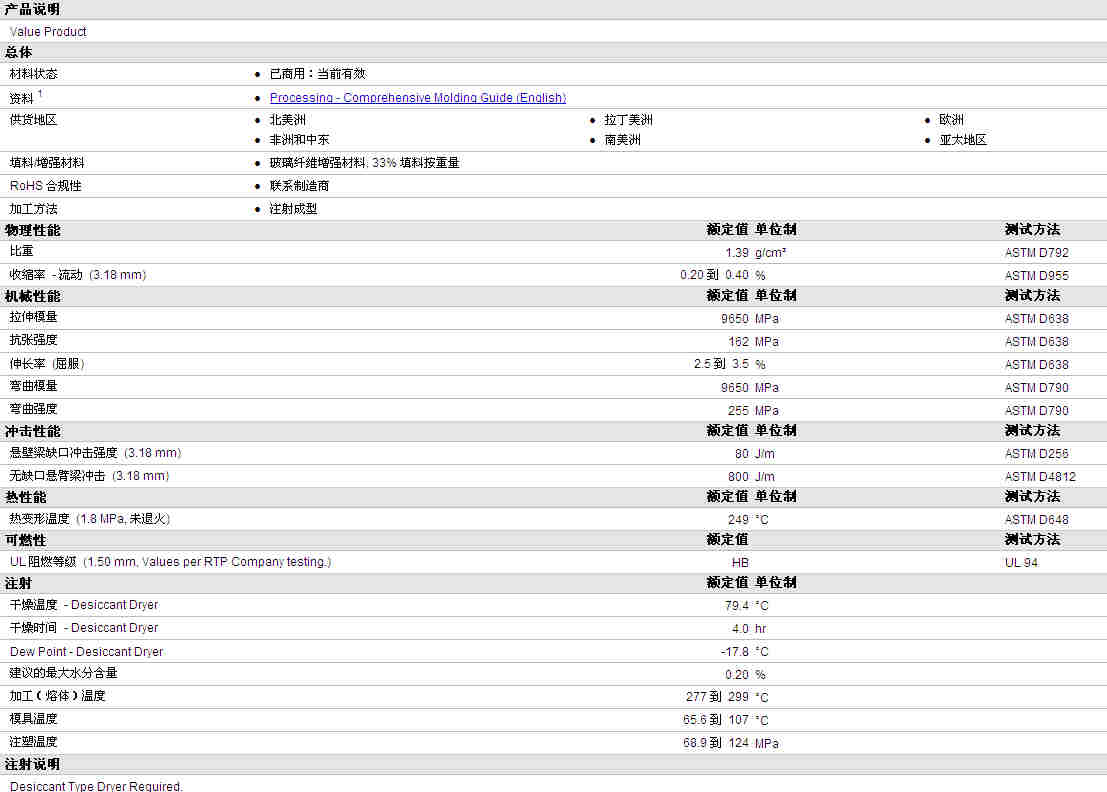The width and height of the screenshot is (1107, 792).
Task: Click the ASTM D4812 test method
Action: tap(1040, 477)
